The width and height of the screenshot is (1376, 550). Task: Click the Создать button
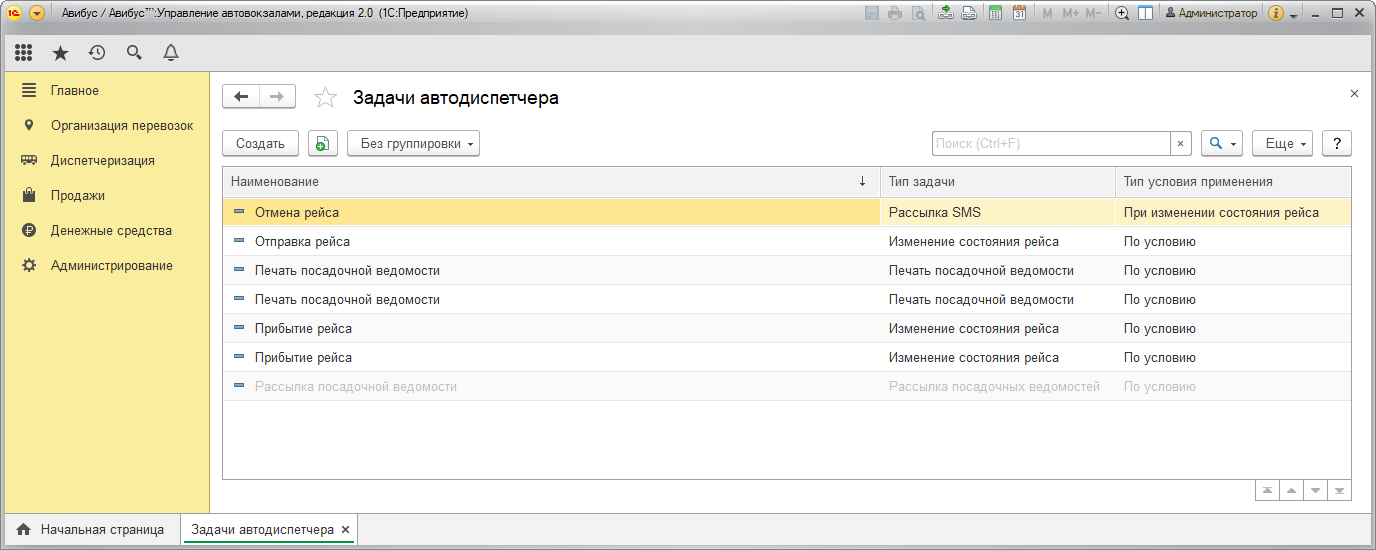[260, 144]
